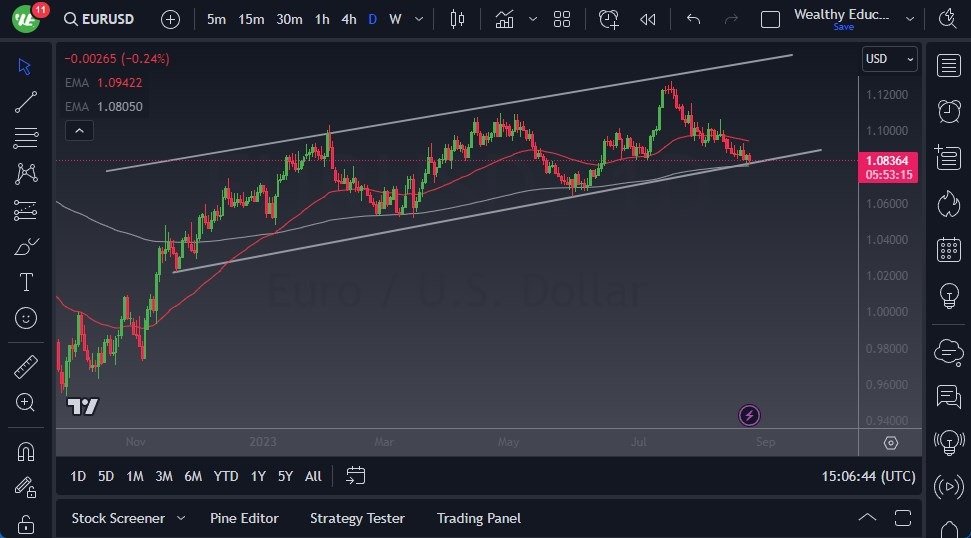The height and width of the screenshot is (538, 971).
Task: Open the candlestick chart style icon
Action: tap(458, 19)
